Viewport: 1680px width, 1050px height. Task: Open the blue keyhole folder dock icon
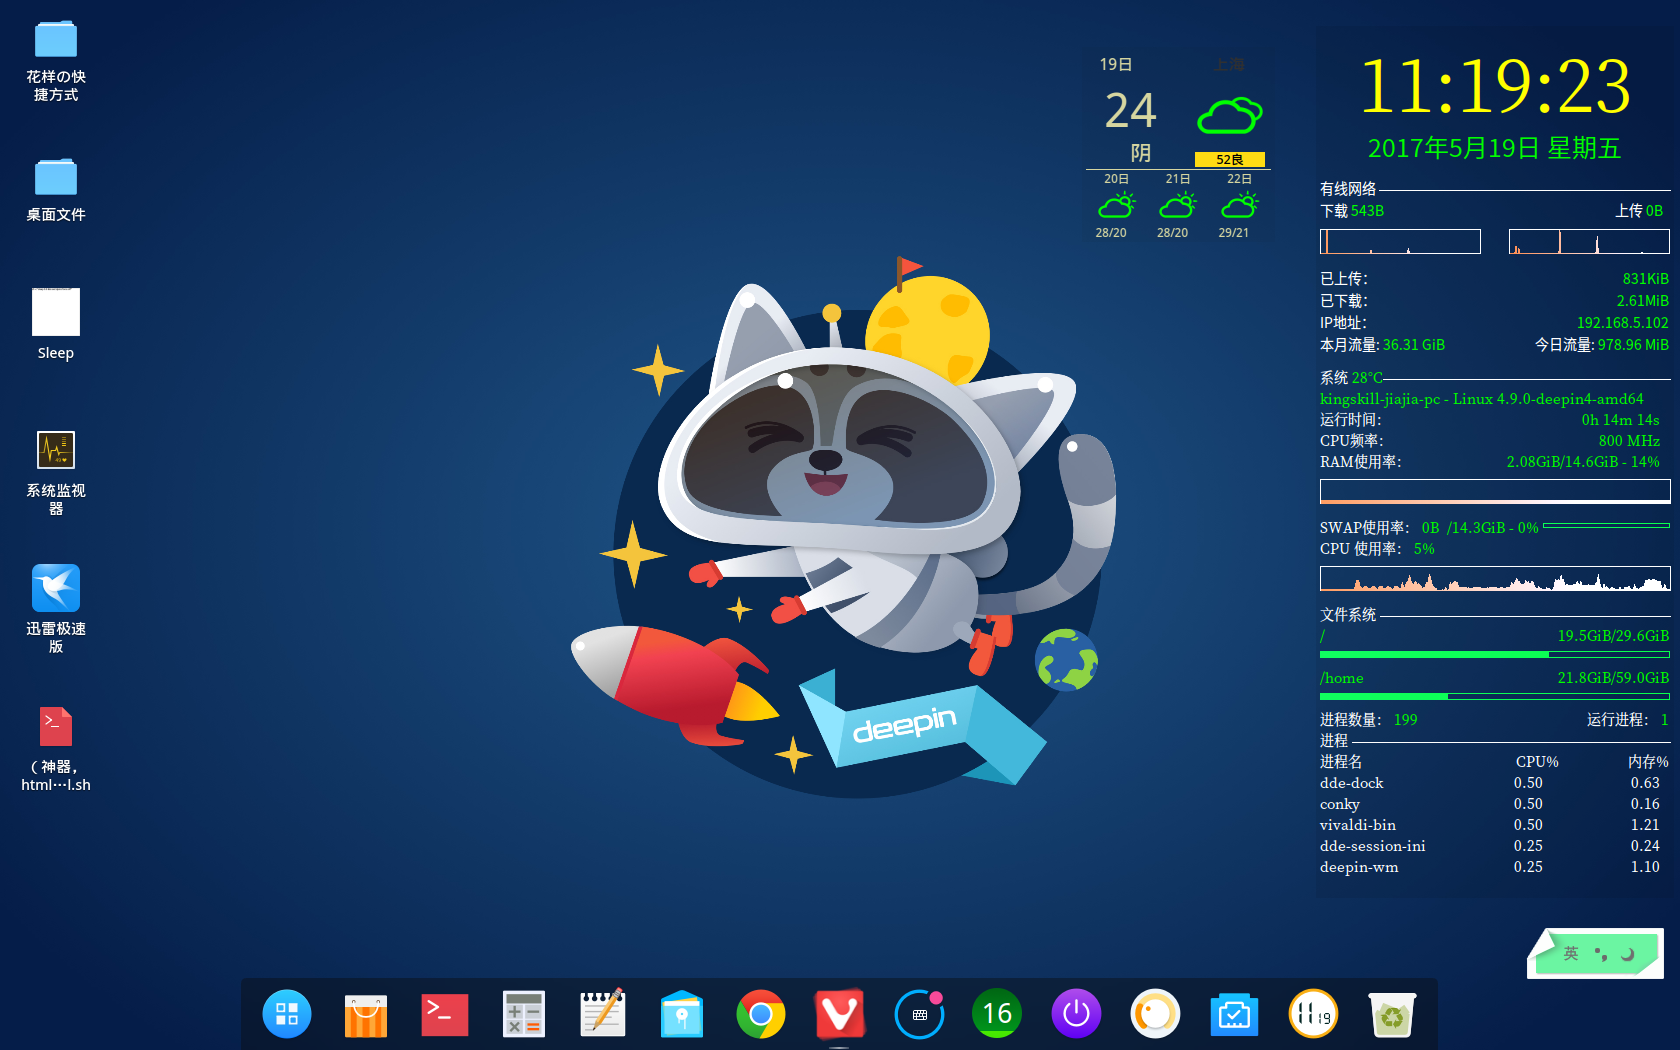coord(682,1014)
